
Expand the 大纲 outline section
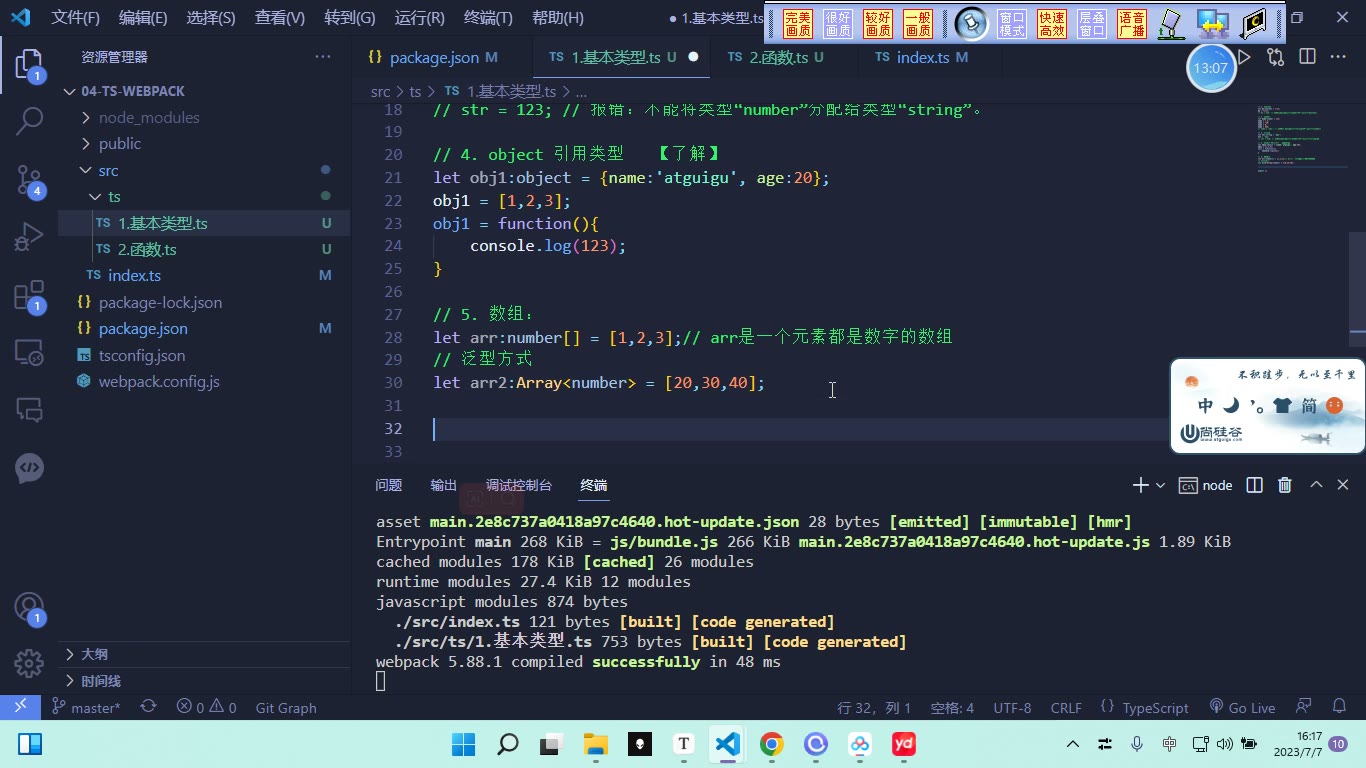pos(95,654)
